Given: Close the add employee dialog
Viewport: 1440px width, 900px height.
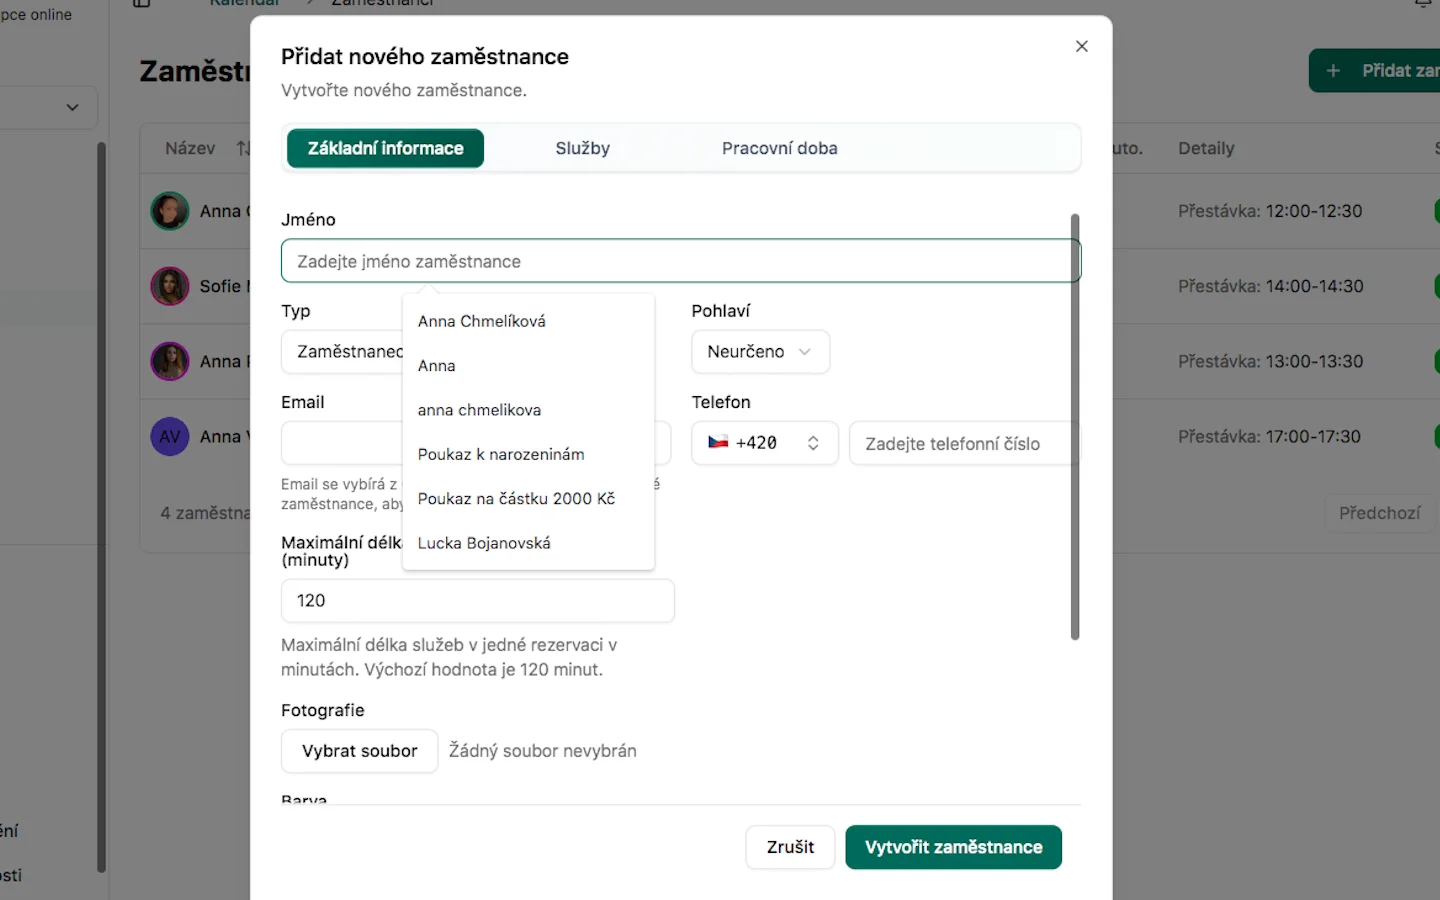Looking at the screenshot, I should point(1081,46).
